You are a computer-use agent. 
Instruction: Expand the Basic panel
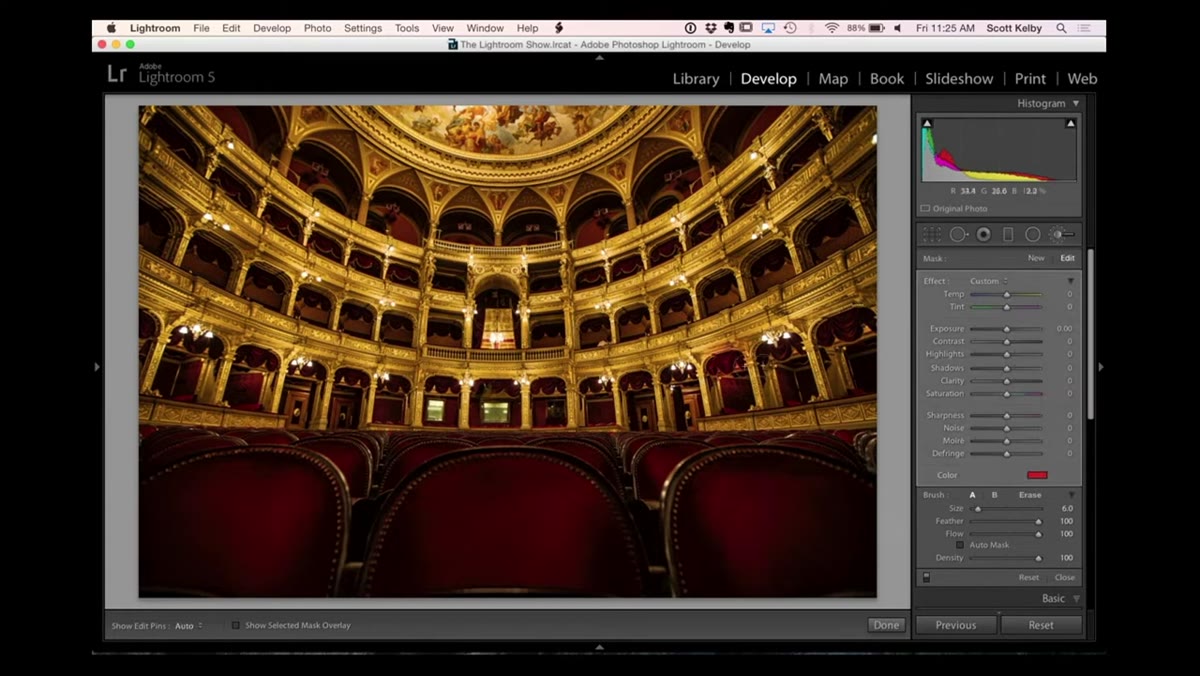1076,599
